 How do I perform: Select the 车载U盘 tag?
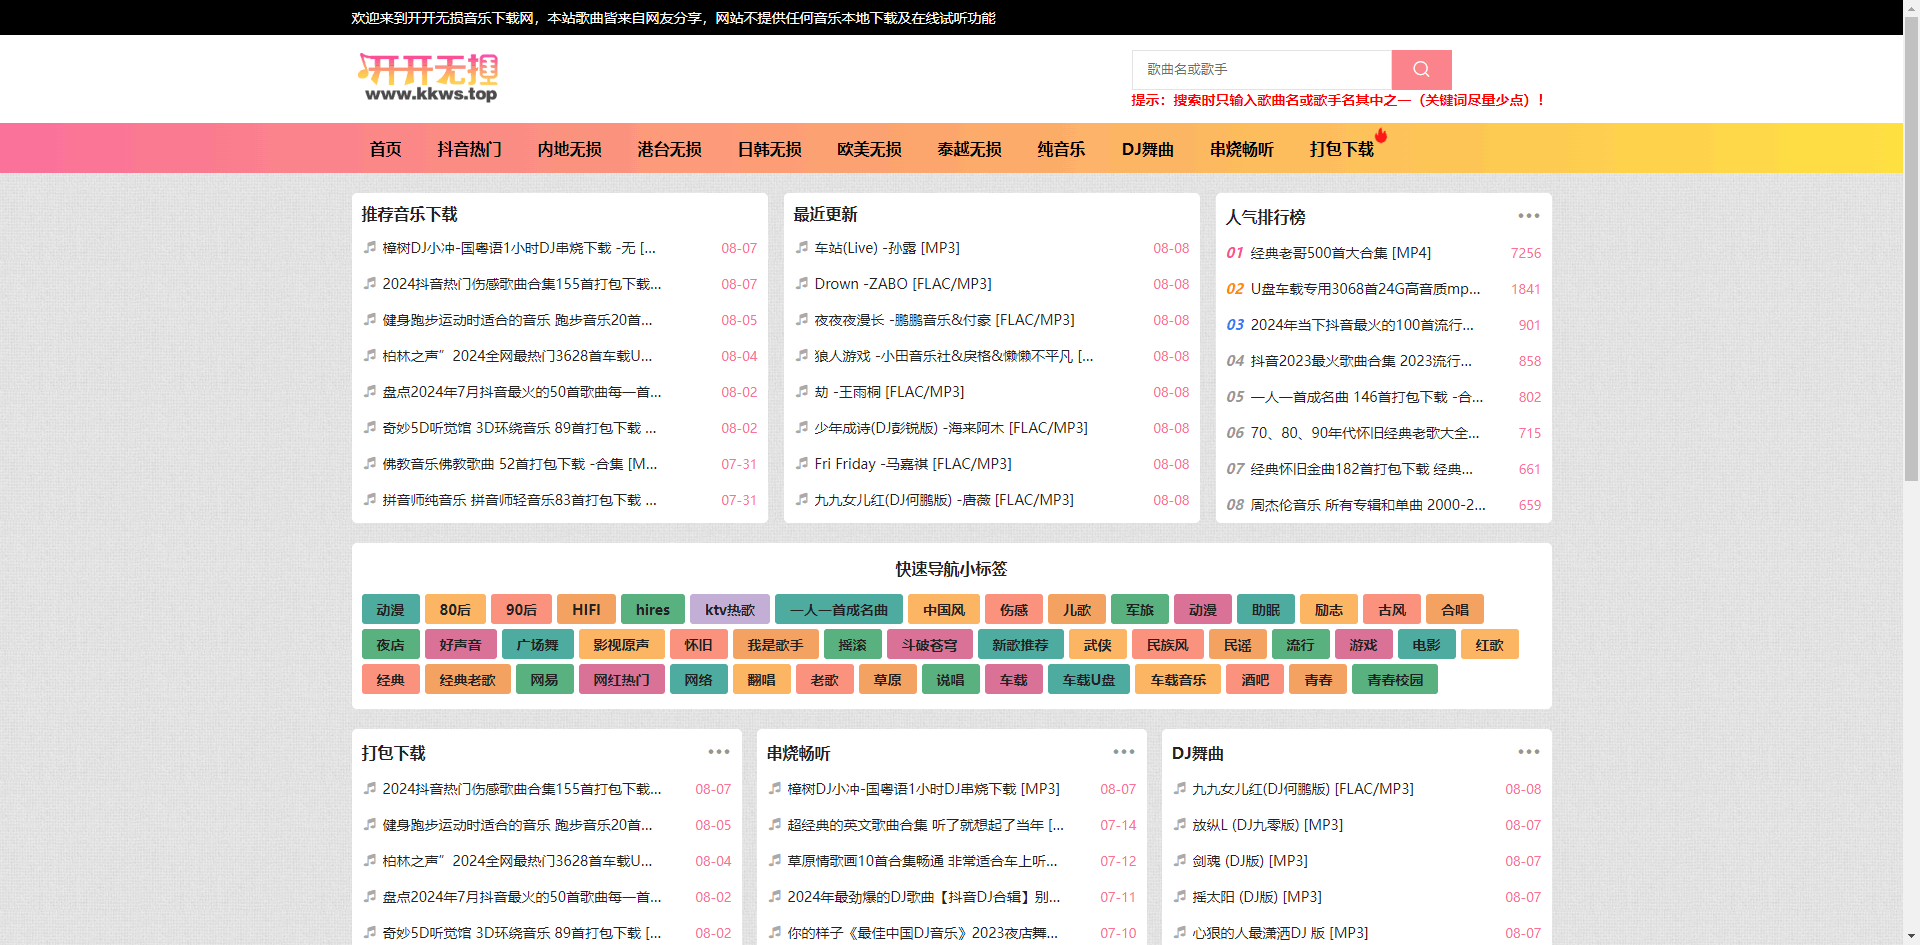tap(1089, 679)
